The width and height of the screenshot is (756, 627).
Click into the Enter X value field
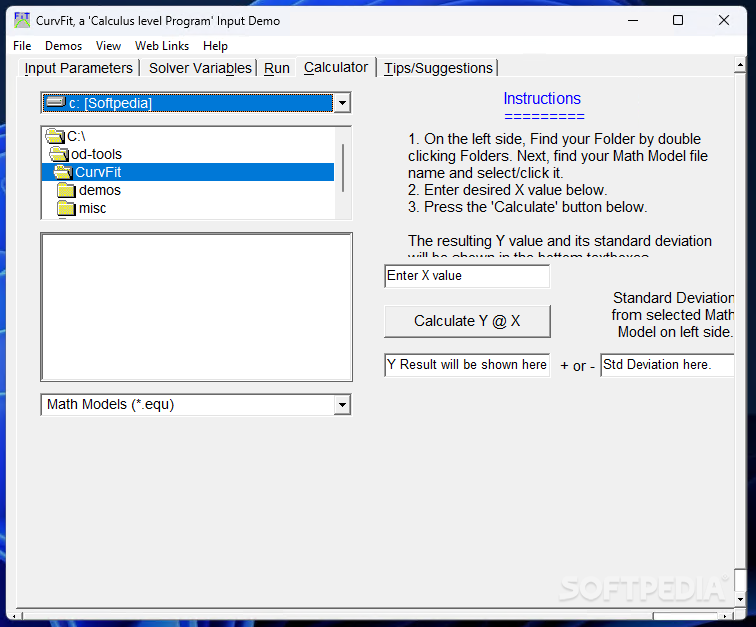467,276
